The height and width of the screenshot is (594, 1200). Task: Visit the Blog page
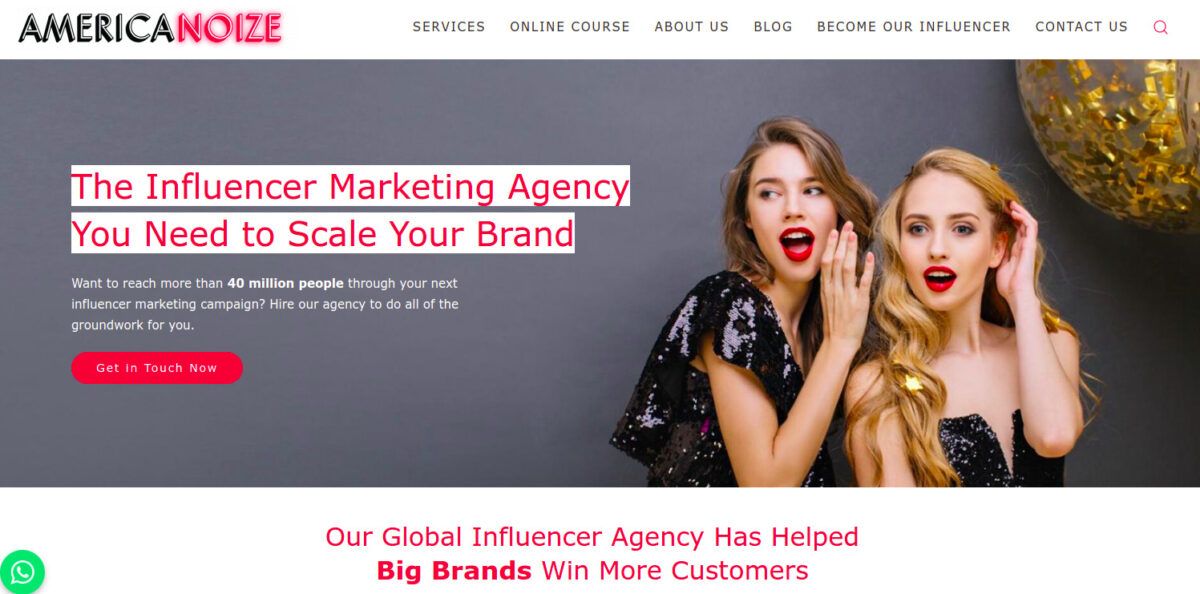773,27
